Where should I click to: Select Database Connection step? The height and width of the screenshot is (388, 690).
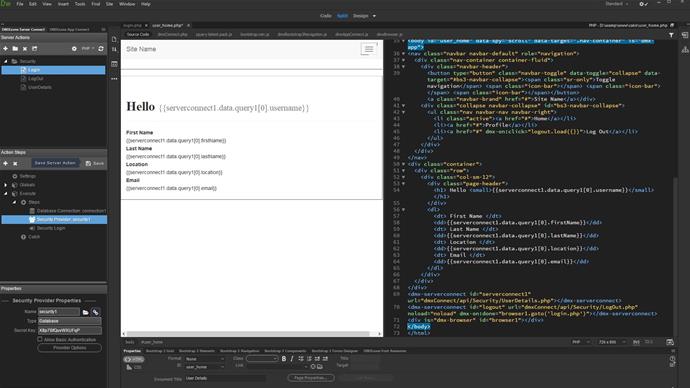point(68,211)
